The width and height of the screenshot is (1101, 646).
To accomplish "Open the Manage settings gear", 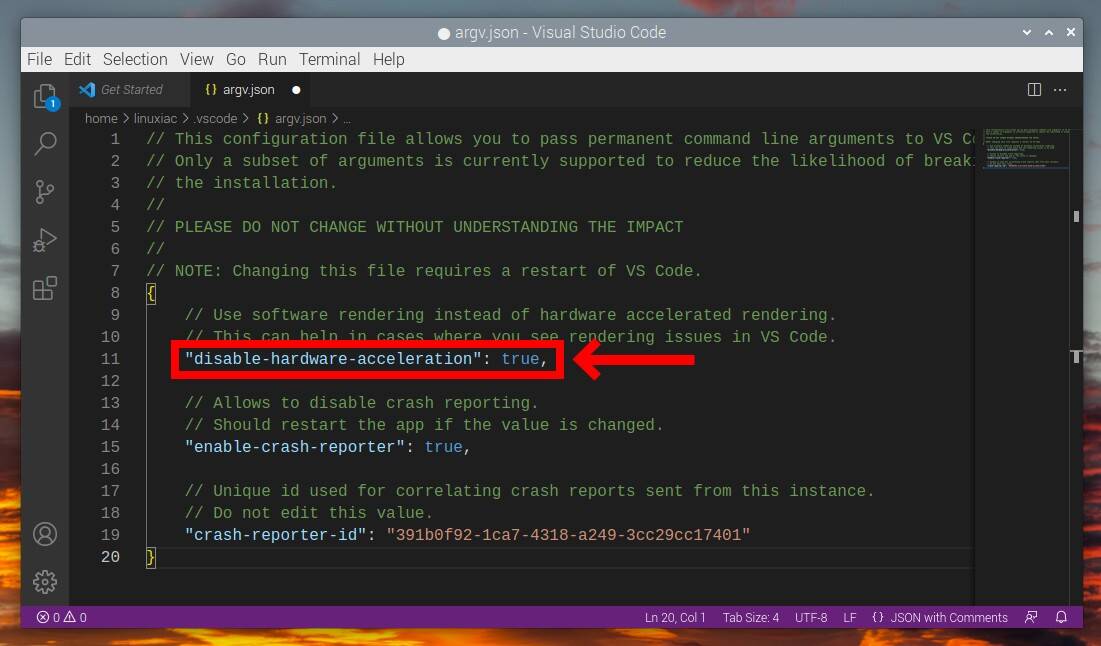I will pyautogui.click(x=44, y=581).
